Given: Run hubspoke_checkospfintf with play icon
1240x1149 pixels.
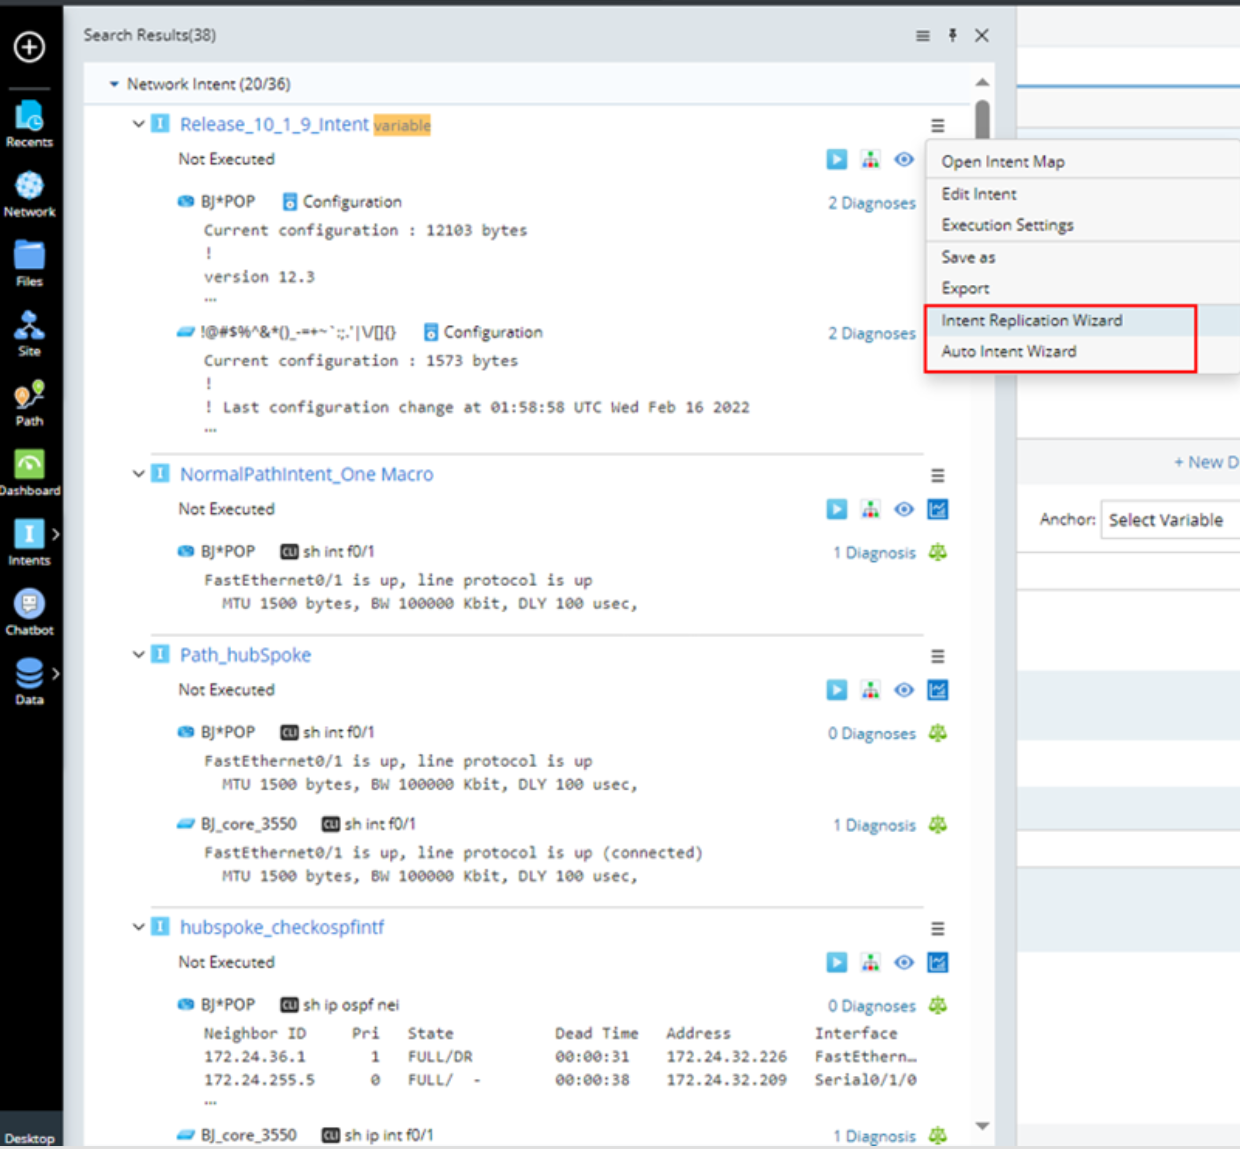Looking at the screenshot, I should (837, 962).
